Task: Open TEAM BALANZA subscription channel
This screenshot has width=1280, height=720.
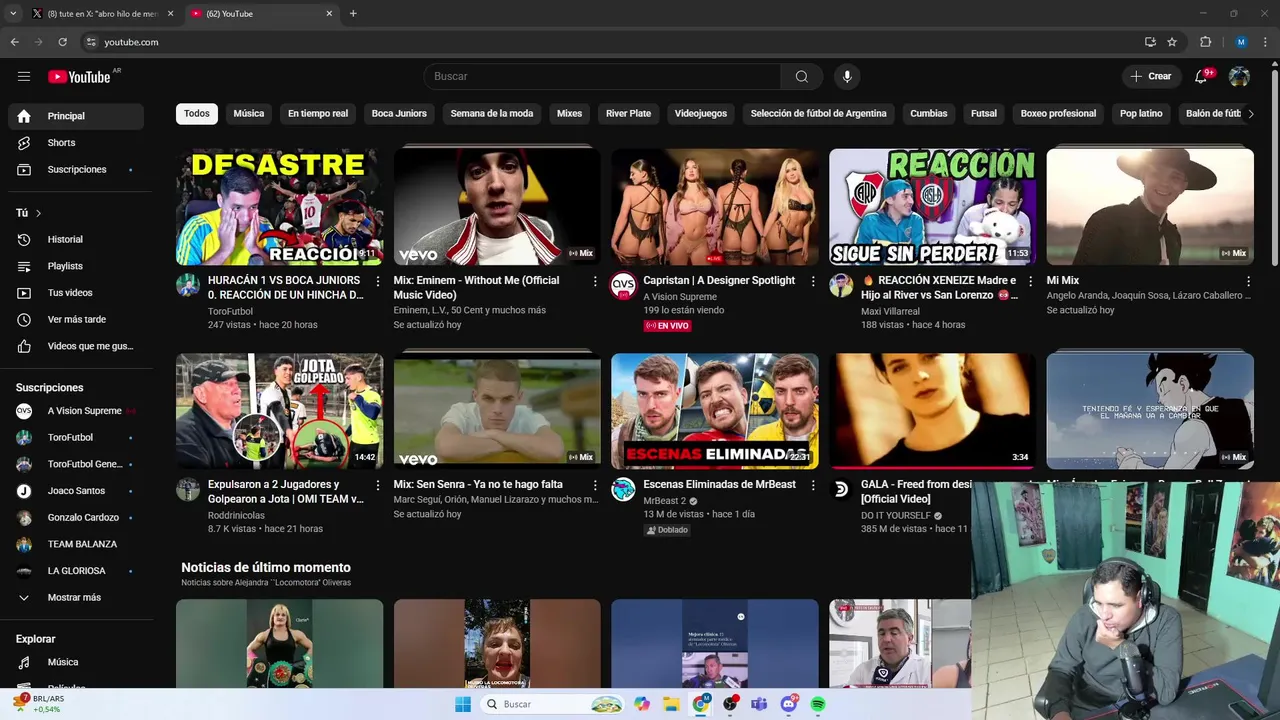Action: coord(76,544)
